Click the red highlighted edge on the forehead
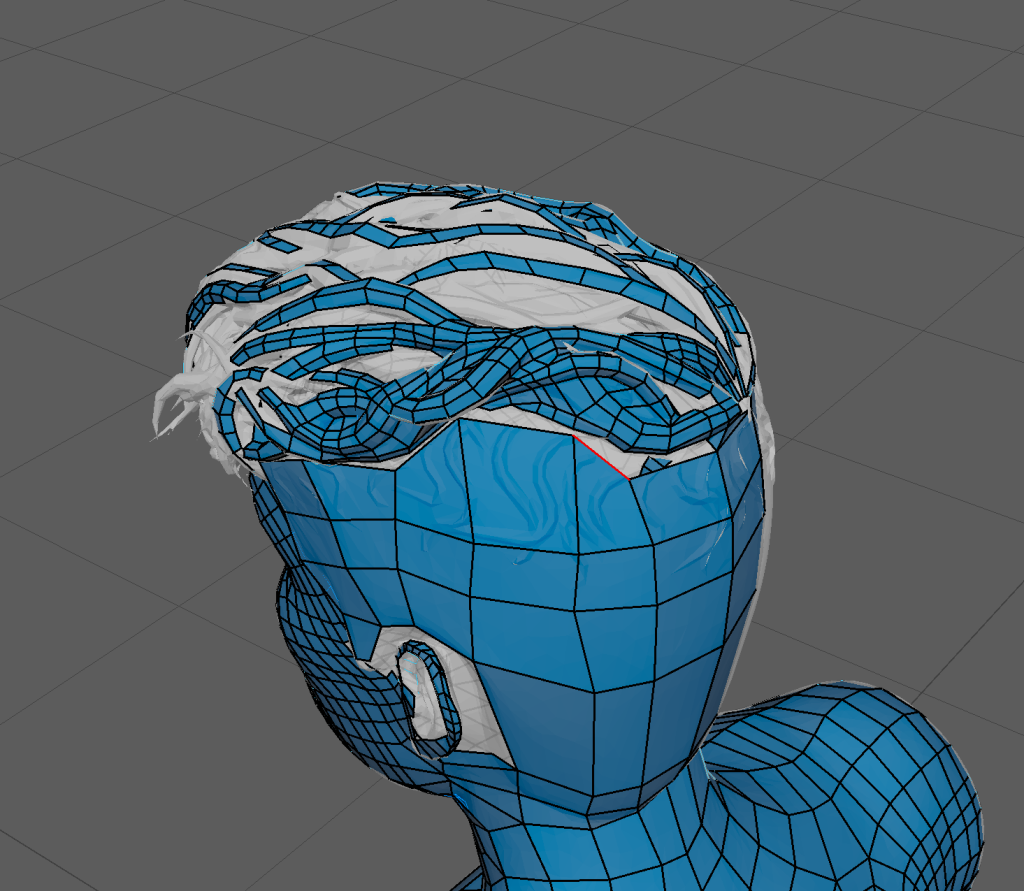 pyautogui.click(x=601, y=457)
